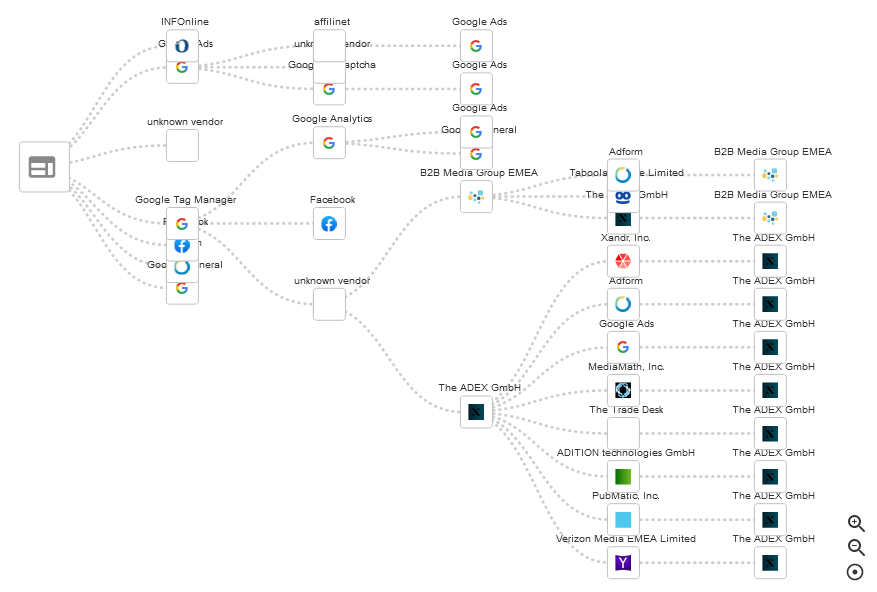Viewport: 877px width, 592px height.
Task: Select unknown vendor node linked directly to root
Action: pyautogui.click(x=182, y=145)
